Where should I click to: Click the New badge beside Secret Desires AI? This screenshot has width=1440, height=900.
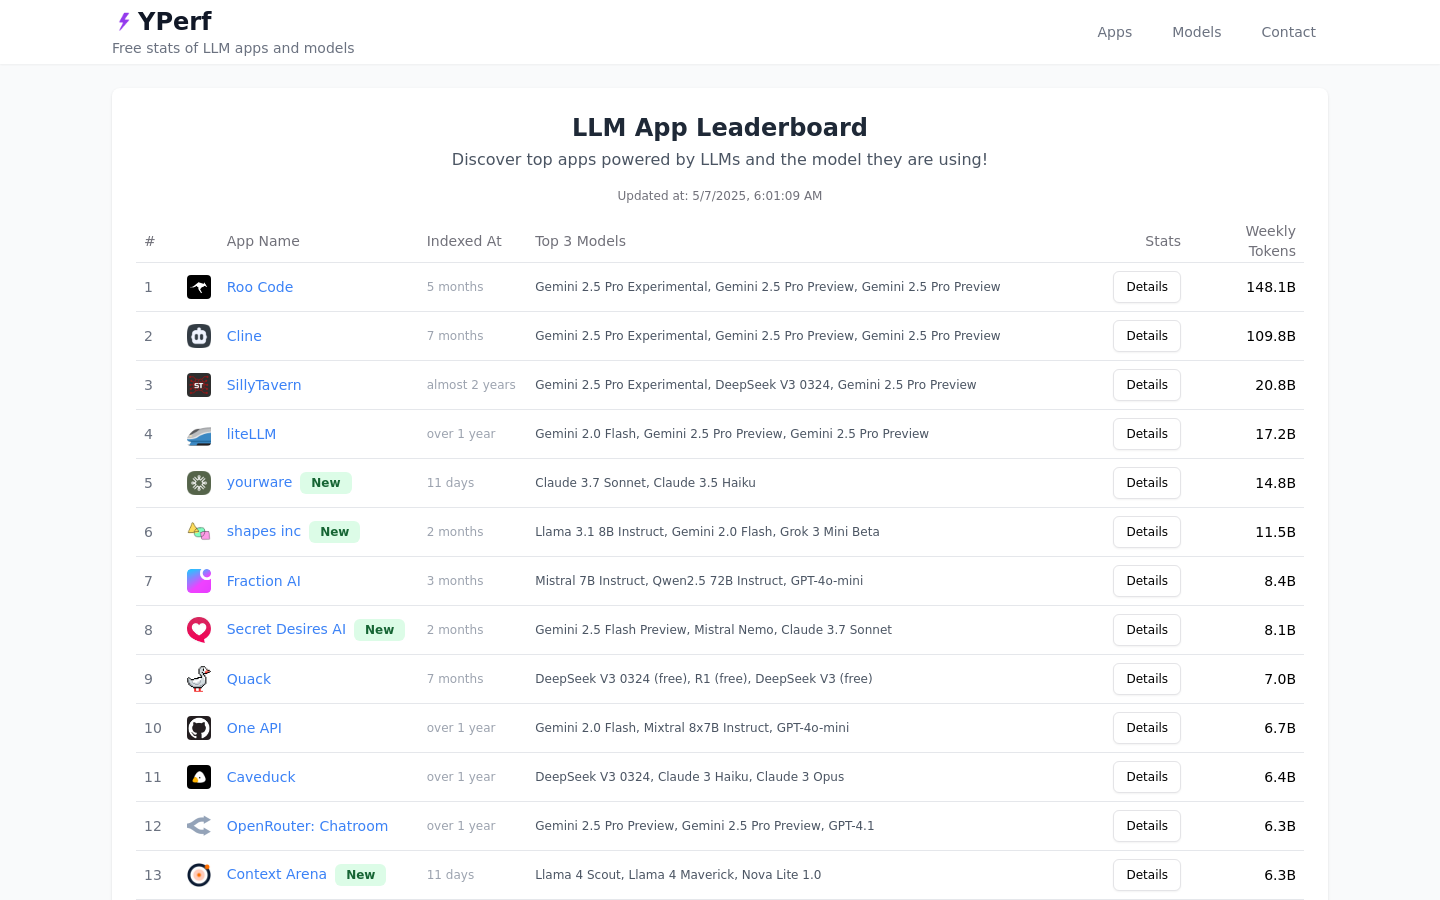380,630
